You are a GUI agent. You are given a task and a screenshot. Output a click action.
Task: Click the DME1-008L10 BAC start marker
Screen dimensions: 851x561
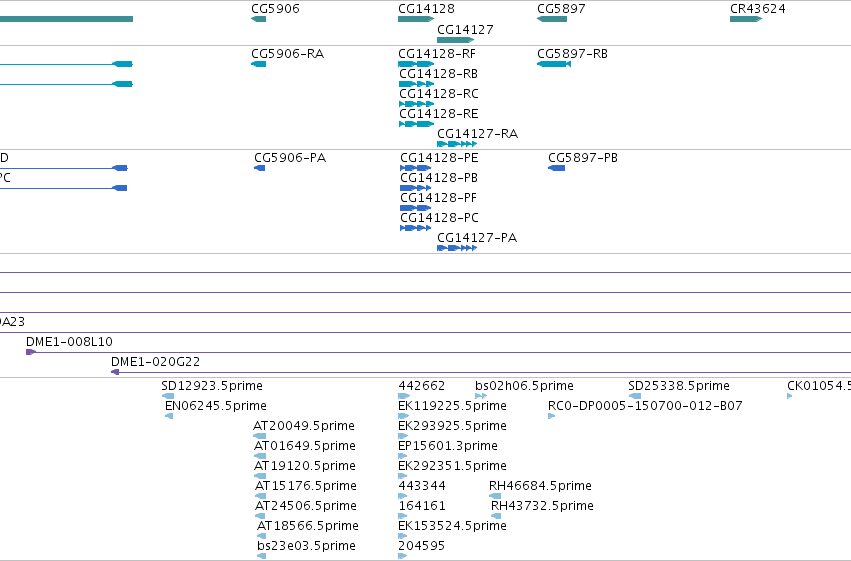[x=31, y=353]
